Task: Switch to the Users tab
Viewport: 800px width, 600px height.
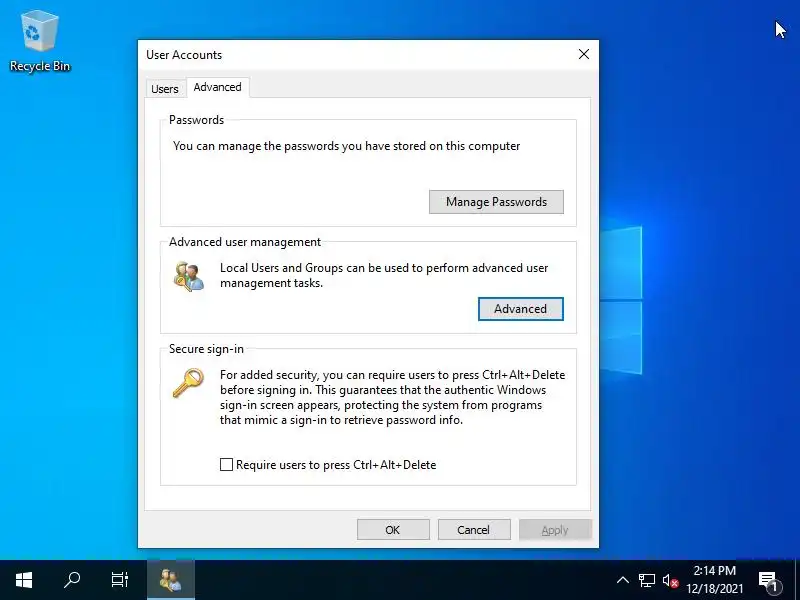Action: pos(165,89)
